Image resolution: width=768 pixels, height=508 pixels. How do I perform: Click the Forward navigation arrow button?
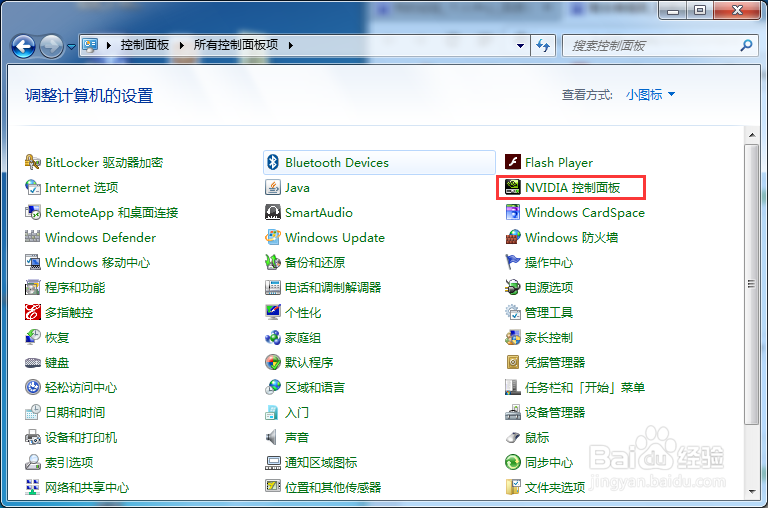click(x=51, y=47)
